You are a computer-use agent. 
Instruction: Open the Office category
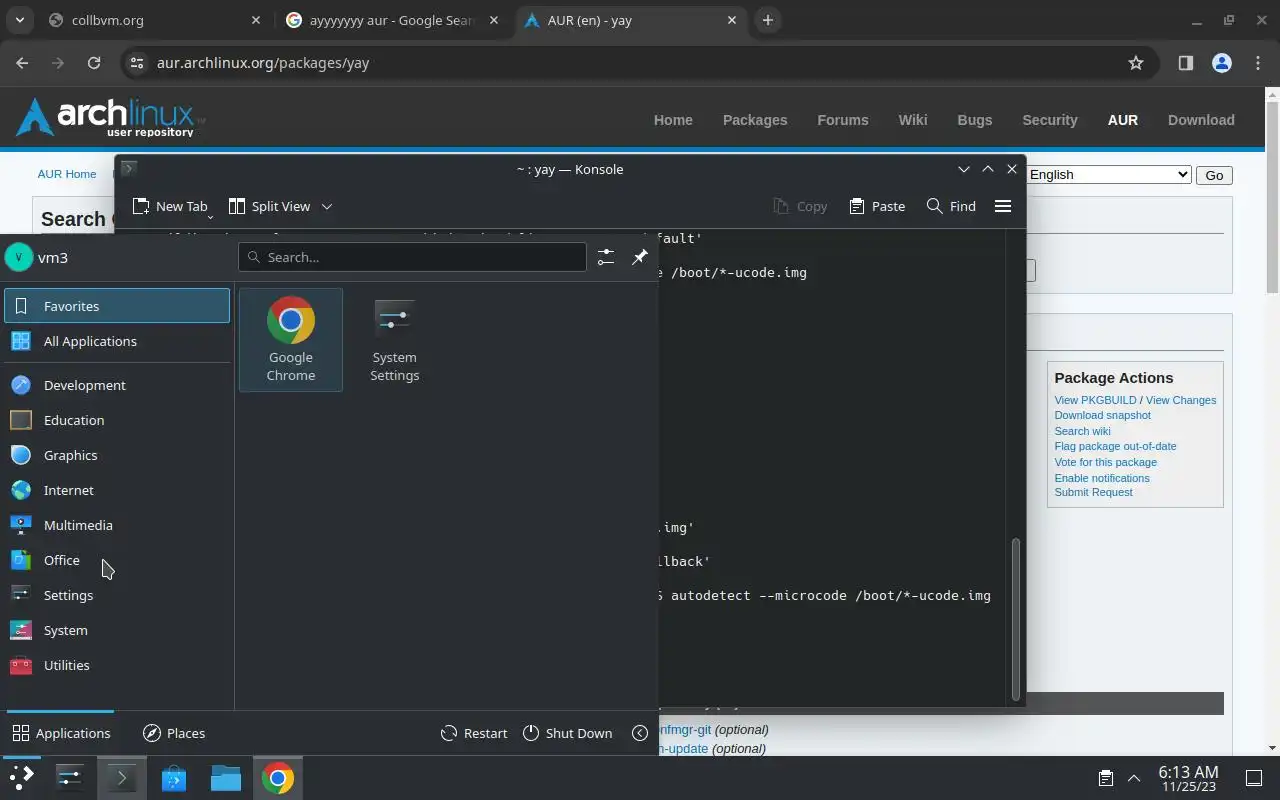point(117,560)
